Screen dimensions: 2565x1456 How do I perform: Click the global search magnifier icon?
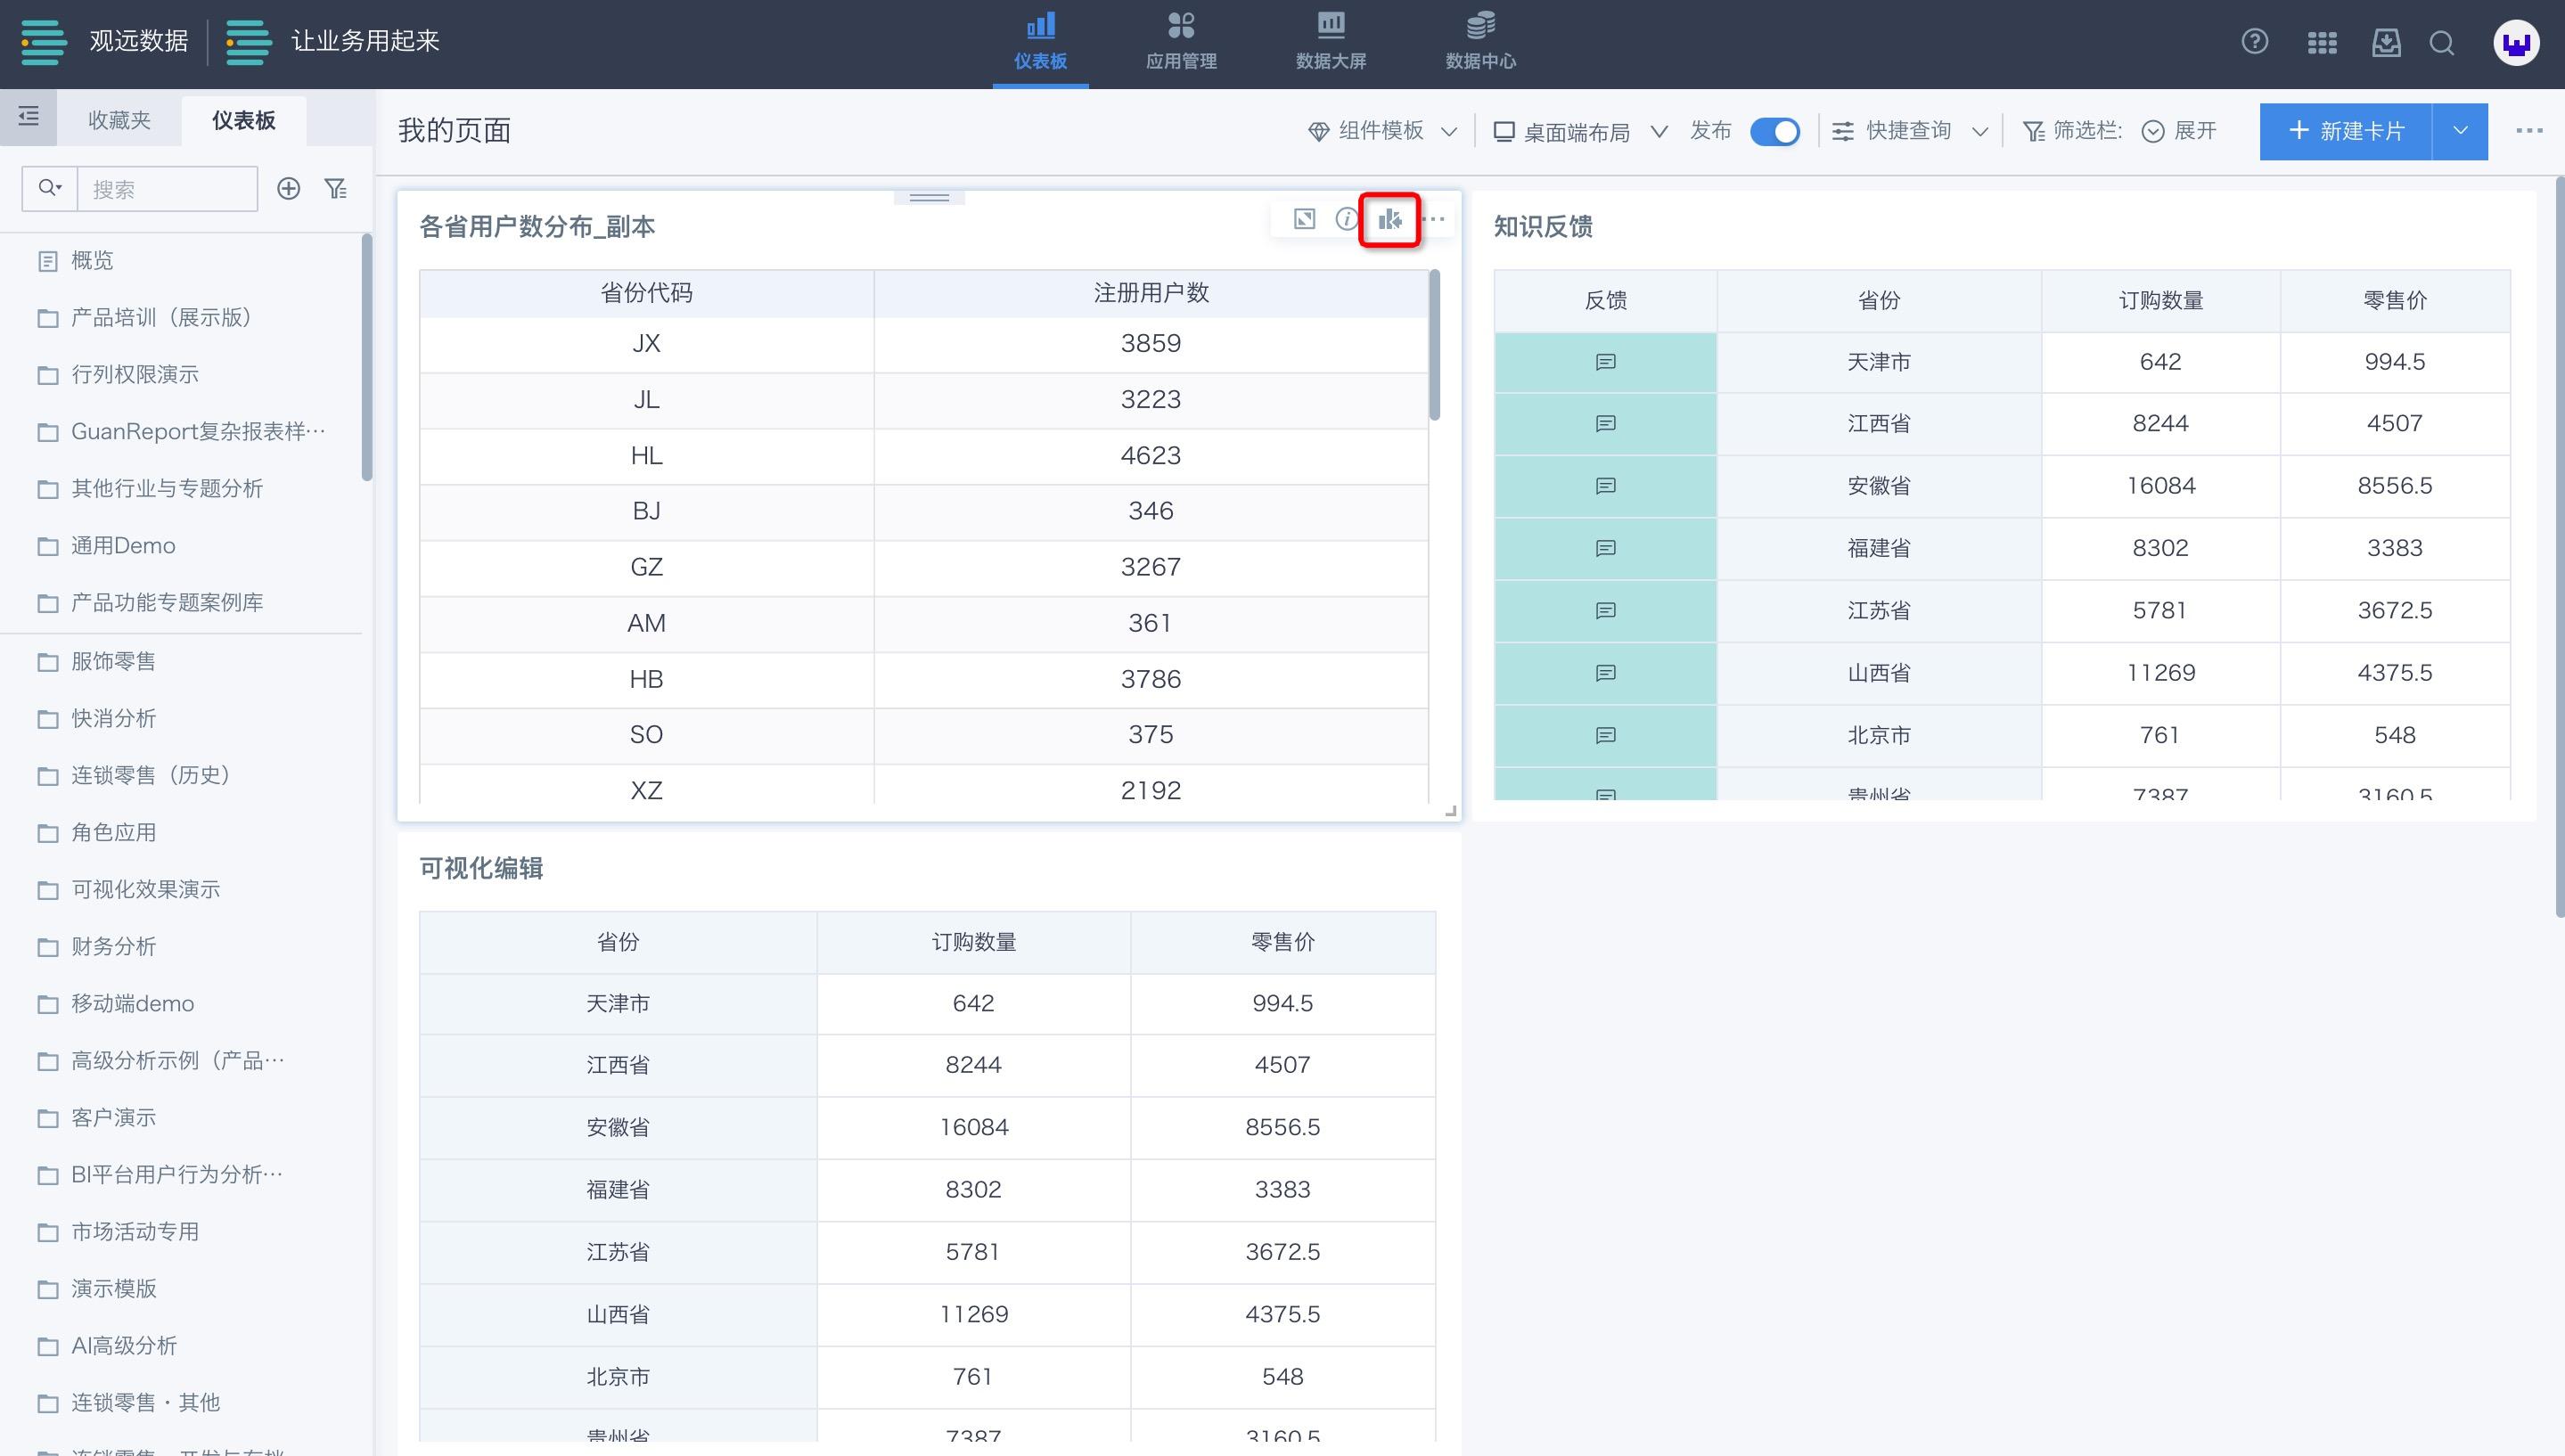click(x=2442, y=42)
